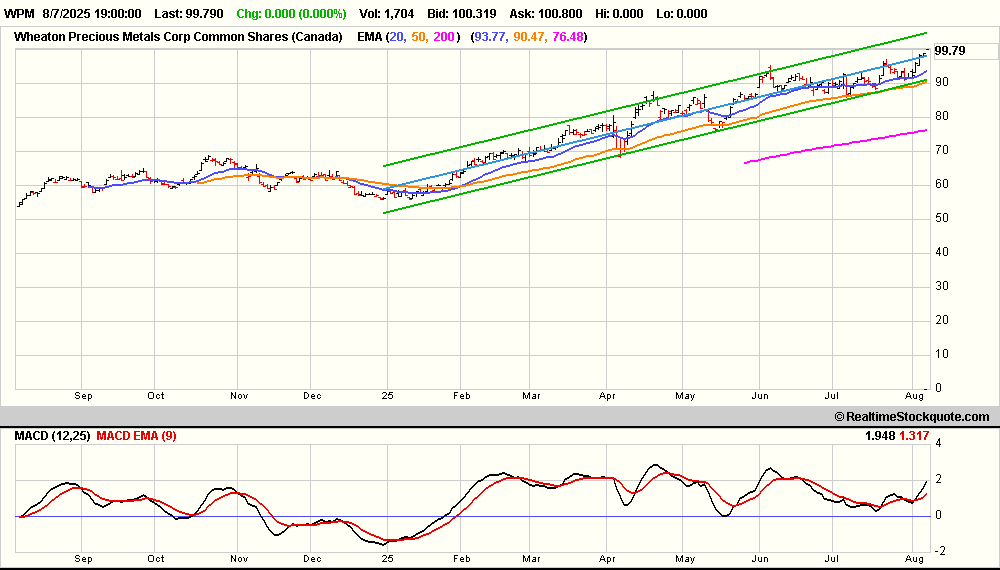Select the magenta 200 EMA period label
The height and width of the screenshot is (570, 1000).
[444, 37]
